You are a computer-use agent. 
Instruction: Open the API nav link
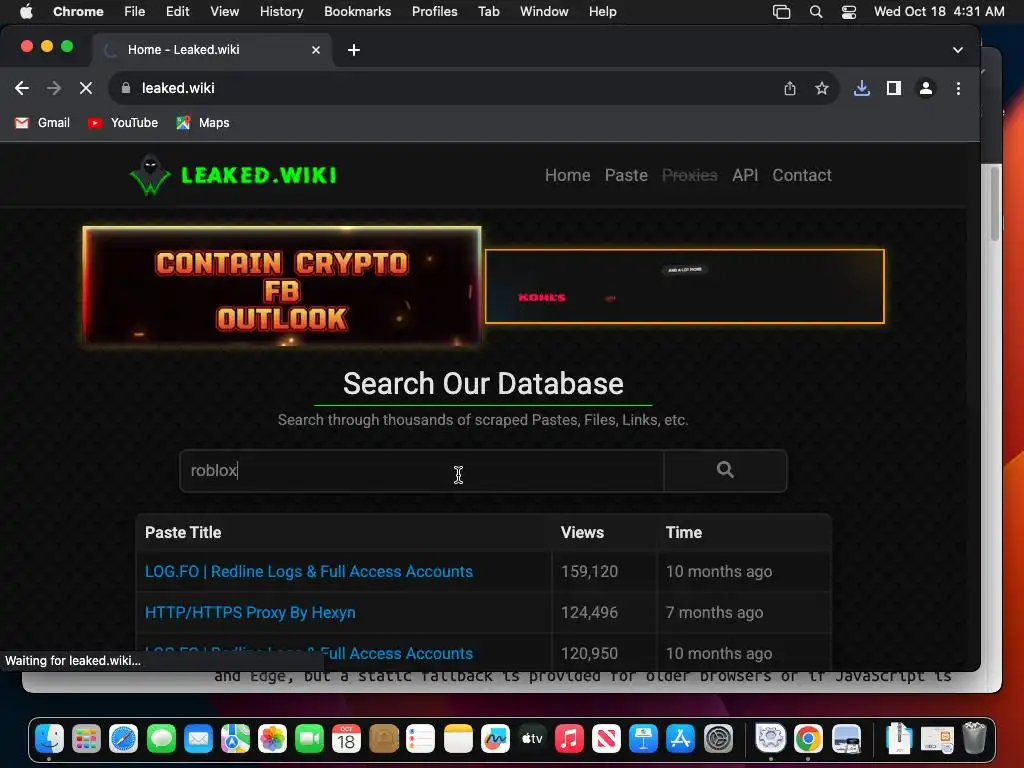point(745,175)
